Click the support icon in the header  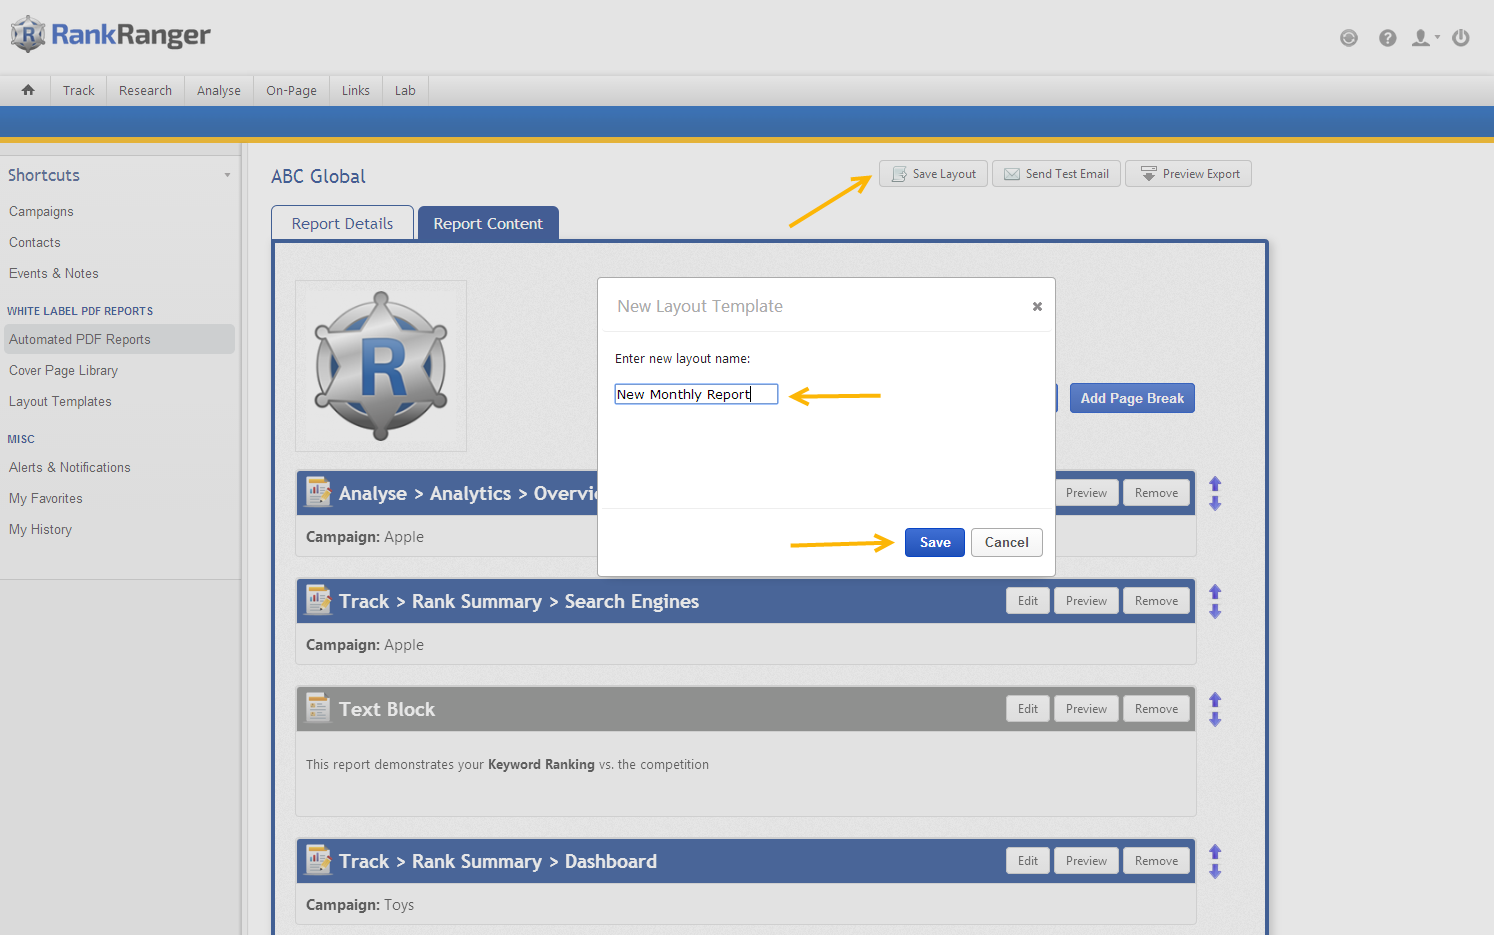[1348, 38]
